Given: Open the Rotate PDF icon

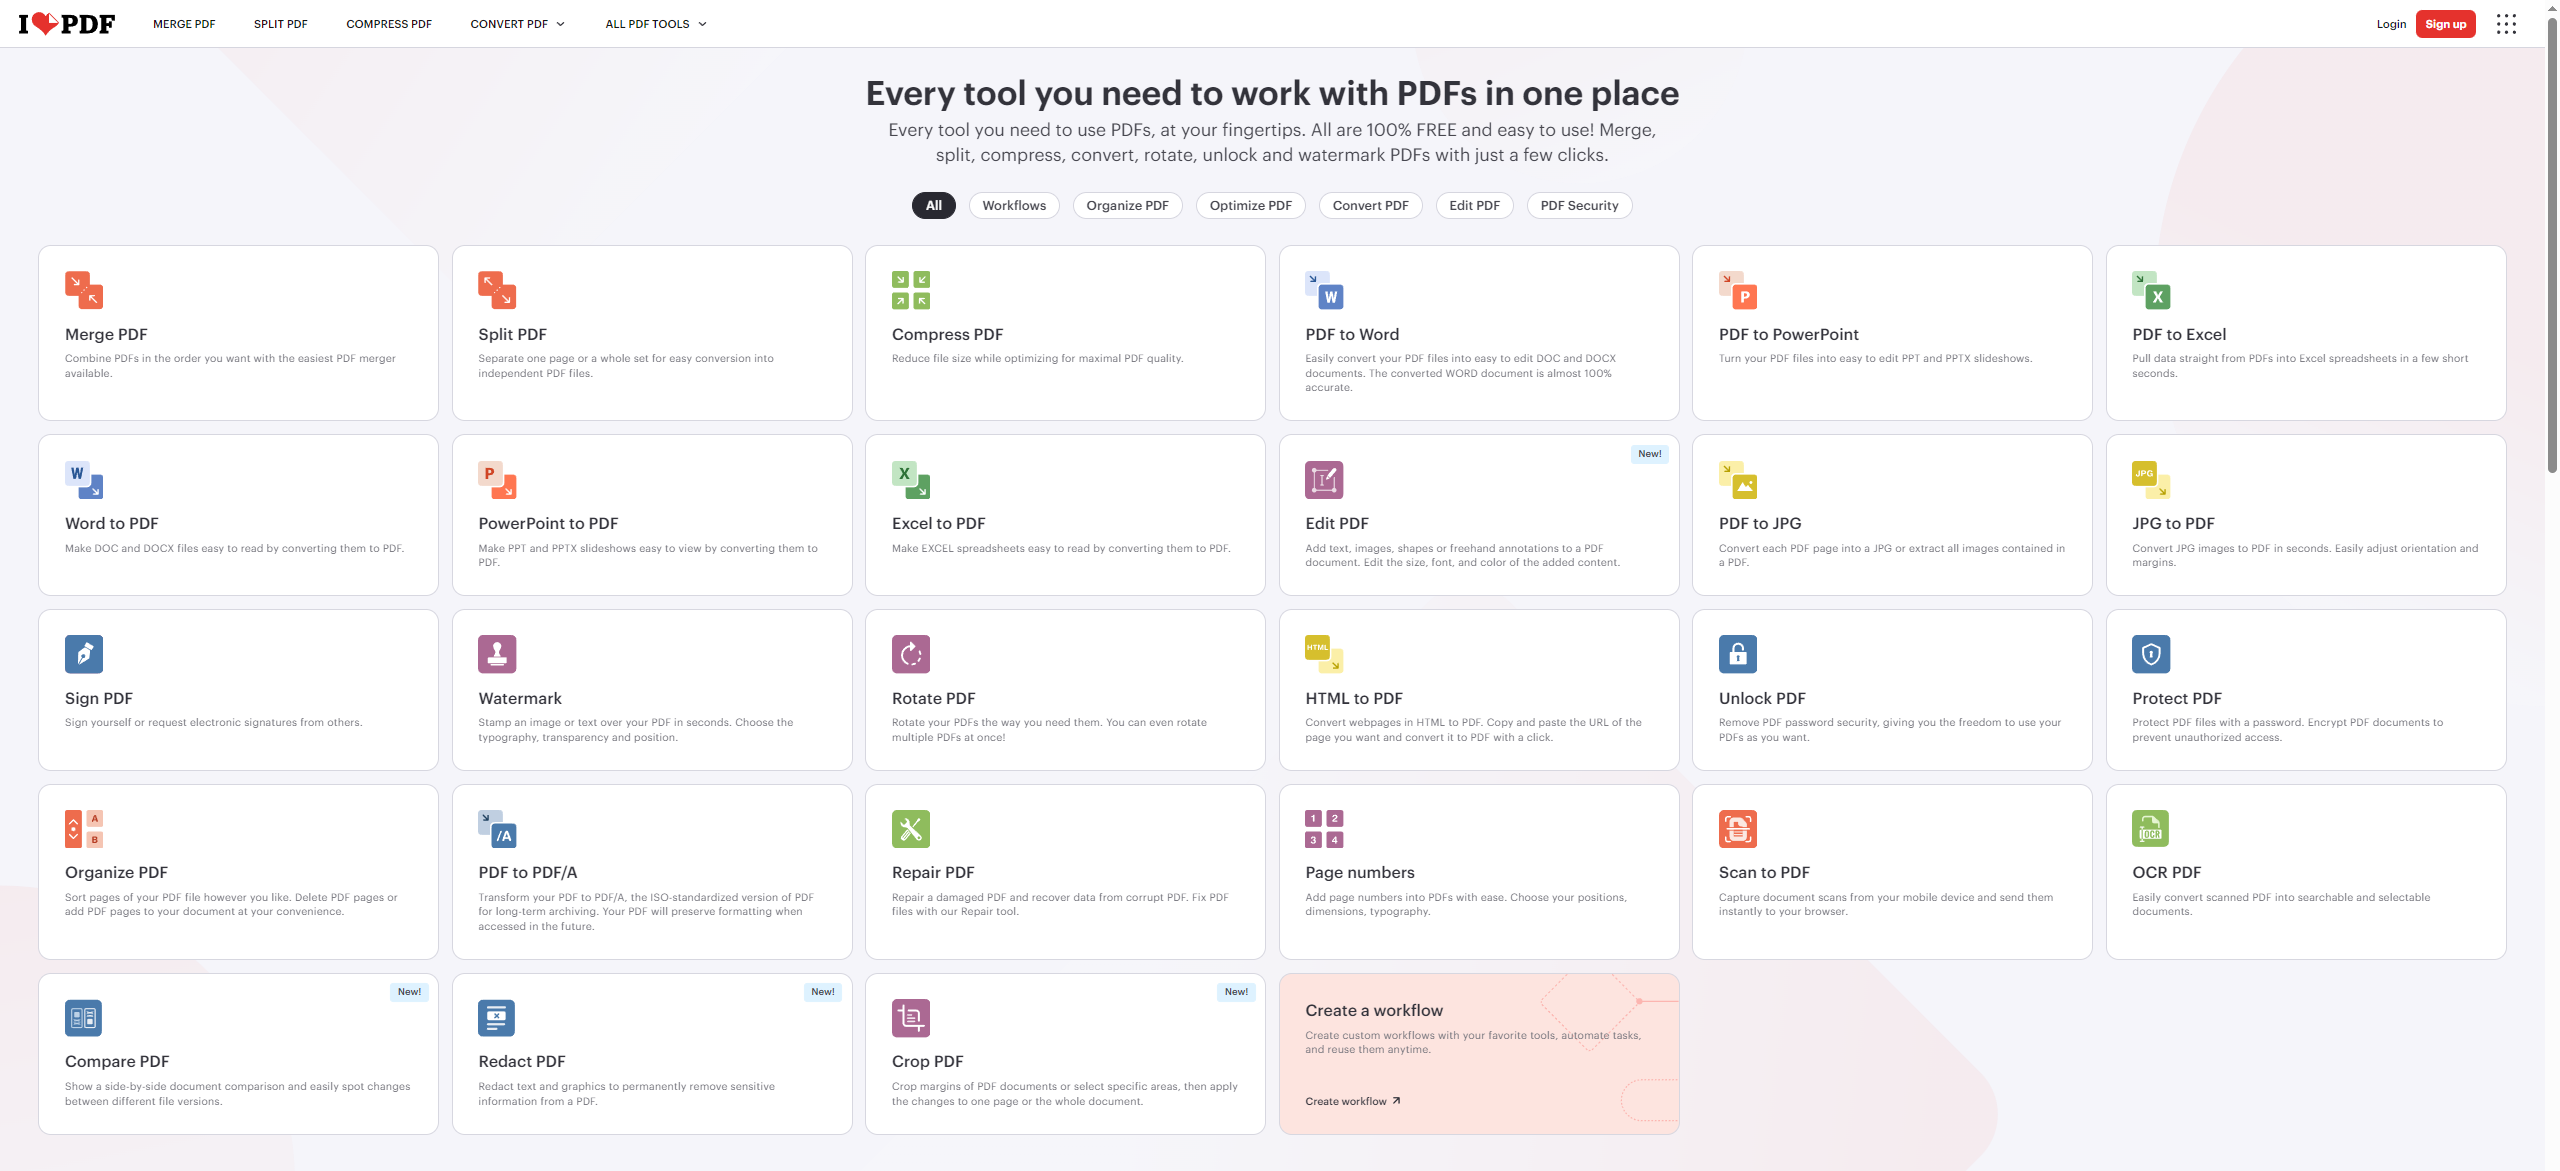Looking at the screenshot, I should [x=910, y=654].
